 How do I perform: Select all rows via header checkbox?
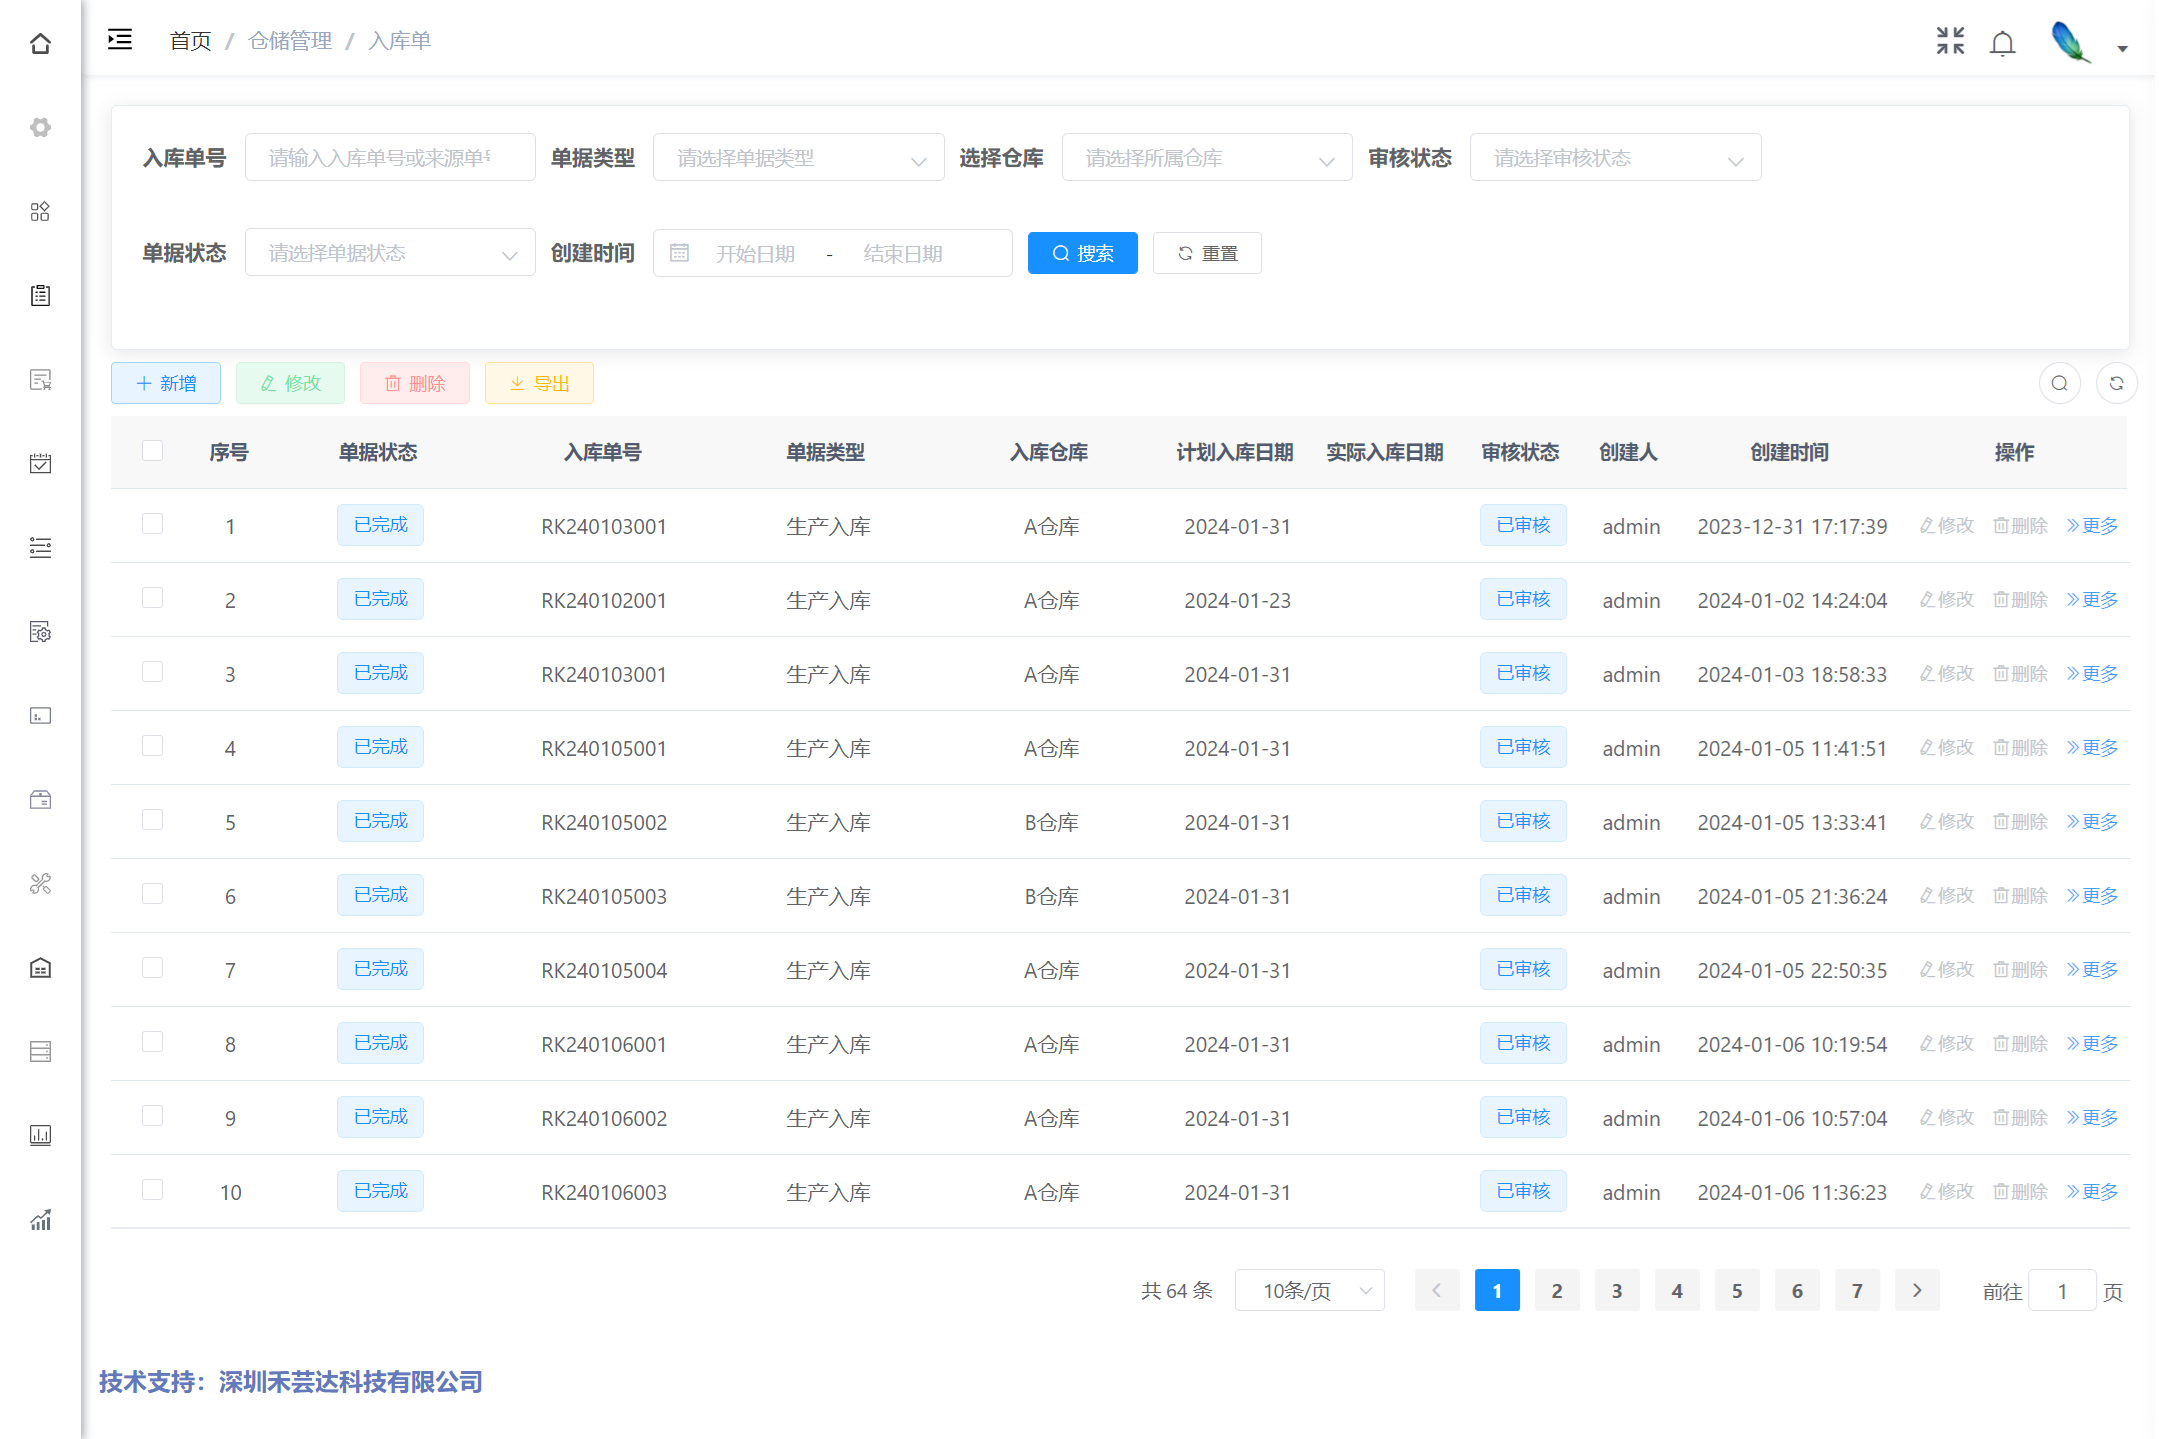(x=152, y=450)
